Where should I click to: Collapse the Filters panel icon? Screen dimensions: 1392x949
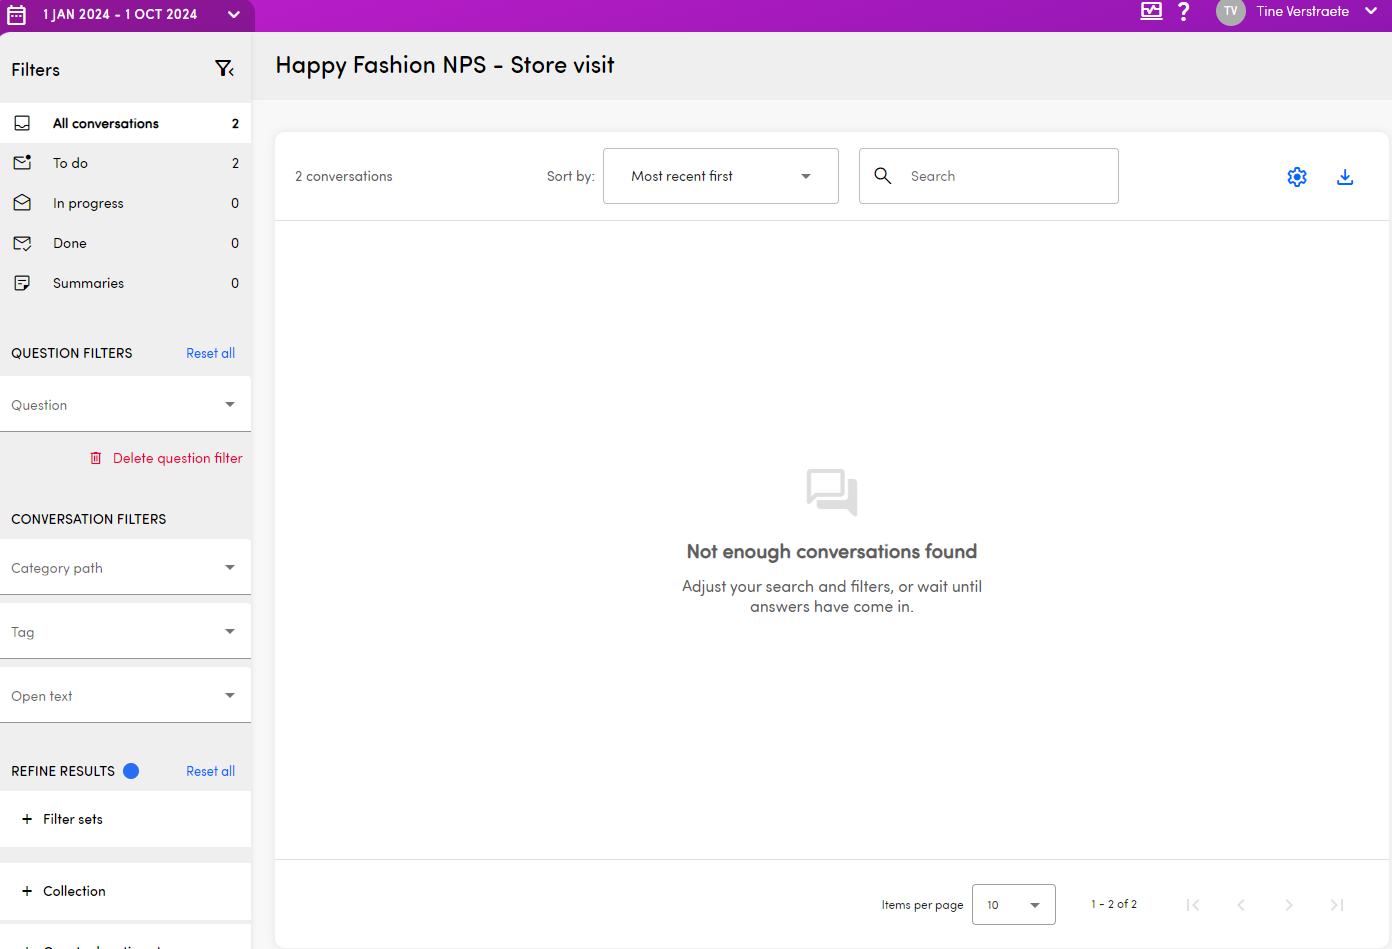click(225, 69)
